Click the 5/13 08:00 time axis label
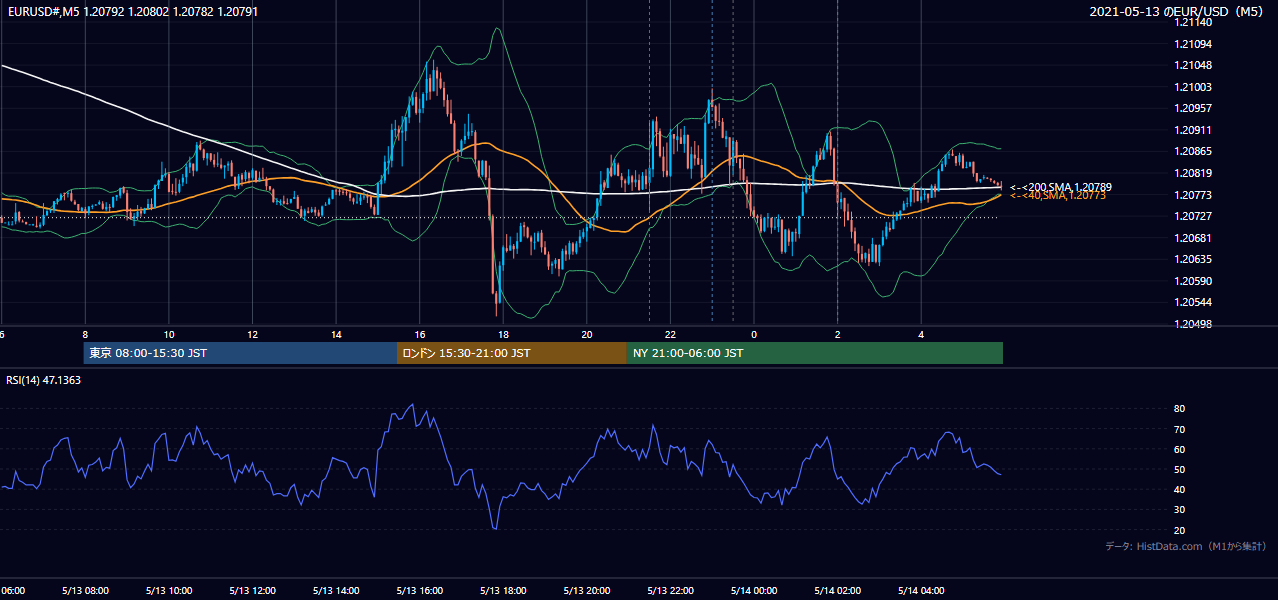 click(x=85, y=591)
